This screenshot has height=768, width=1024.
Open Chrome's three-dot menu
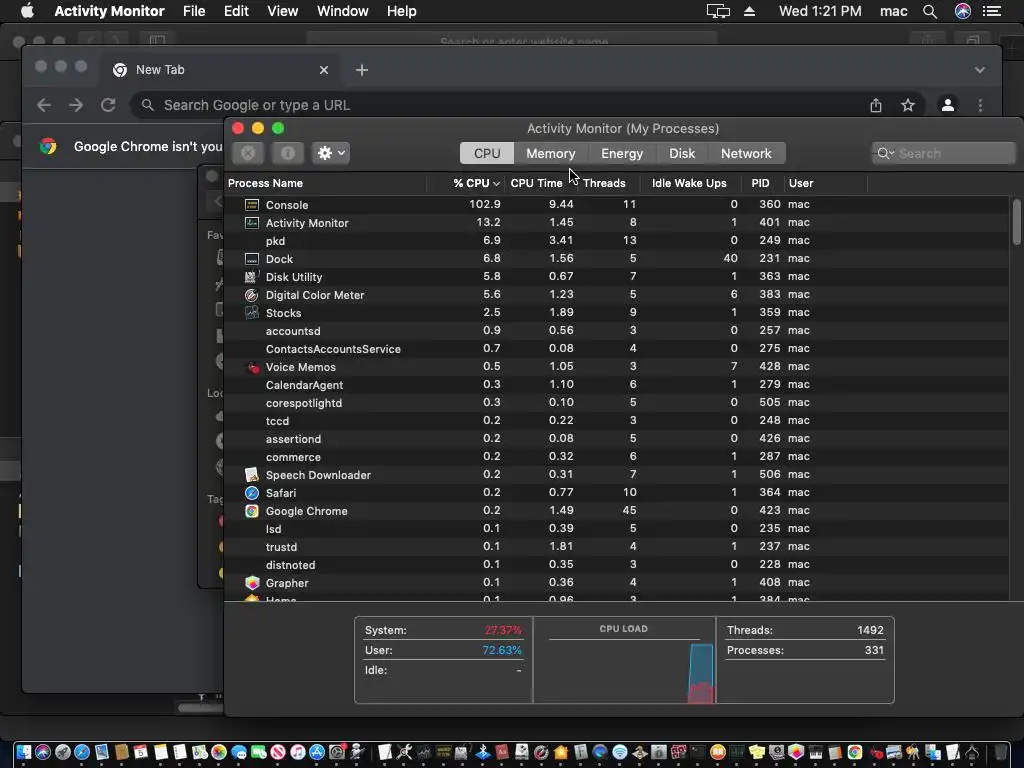[x=980, y=105]
